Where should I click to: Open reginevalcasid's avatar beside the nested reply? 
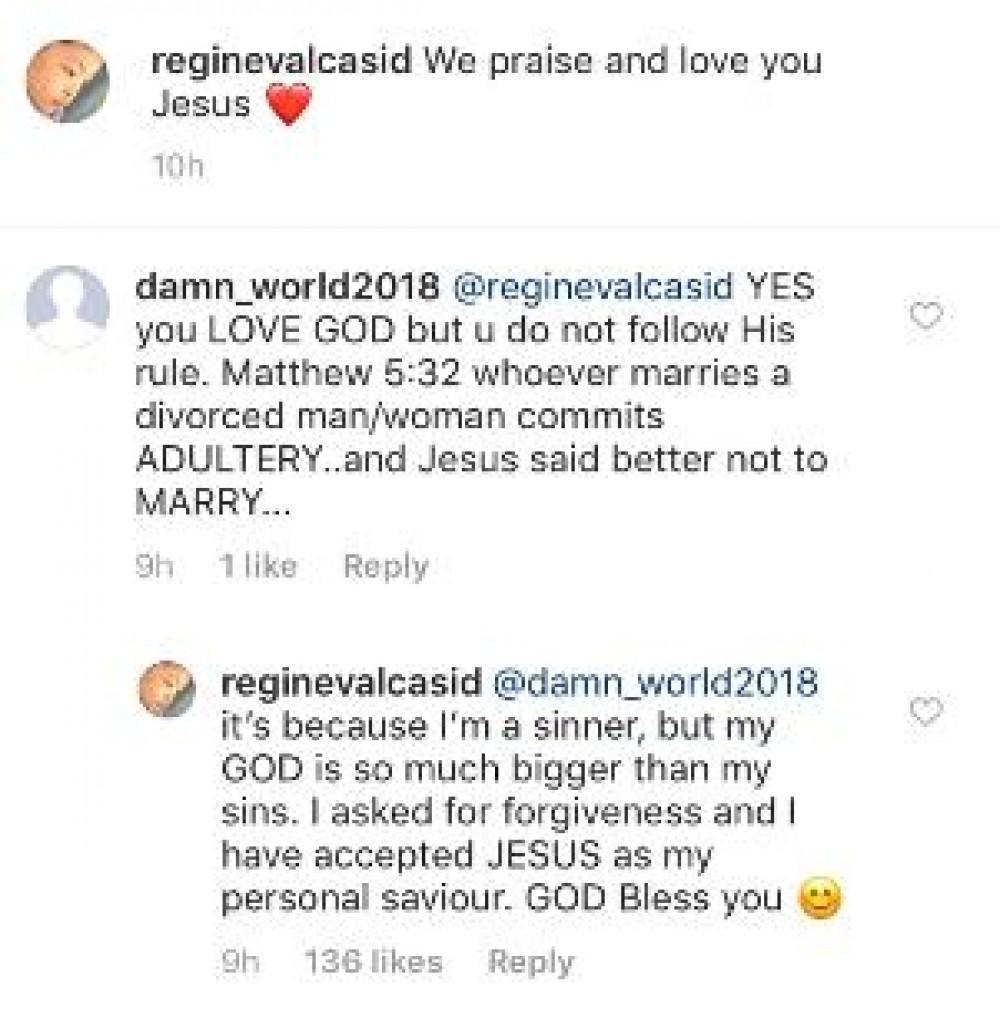coord(166,689)
